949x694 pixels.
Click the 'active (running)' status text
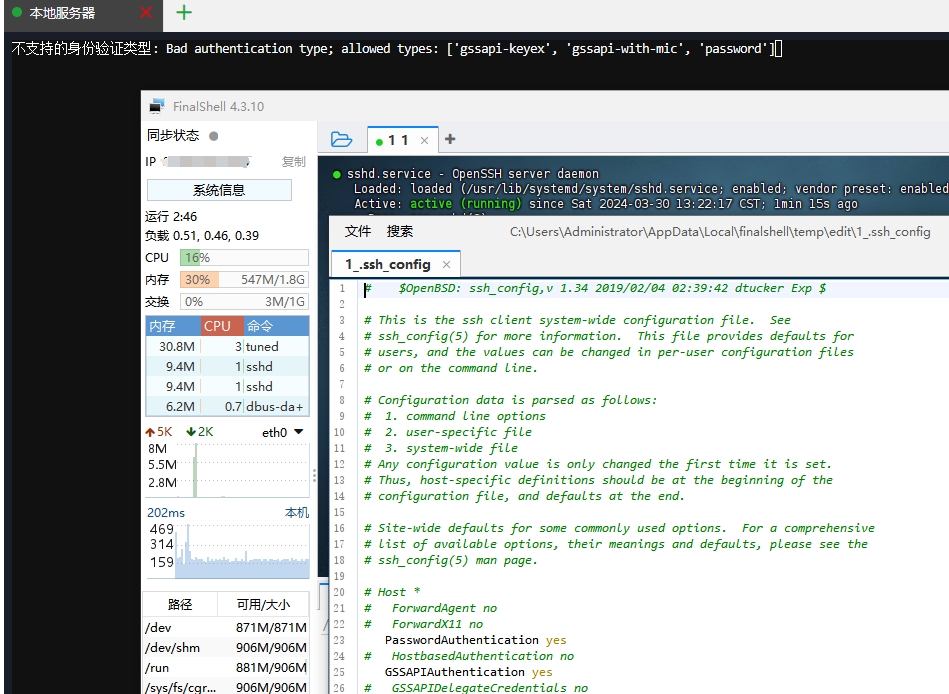tap(465, 204)
